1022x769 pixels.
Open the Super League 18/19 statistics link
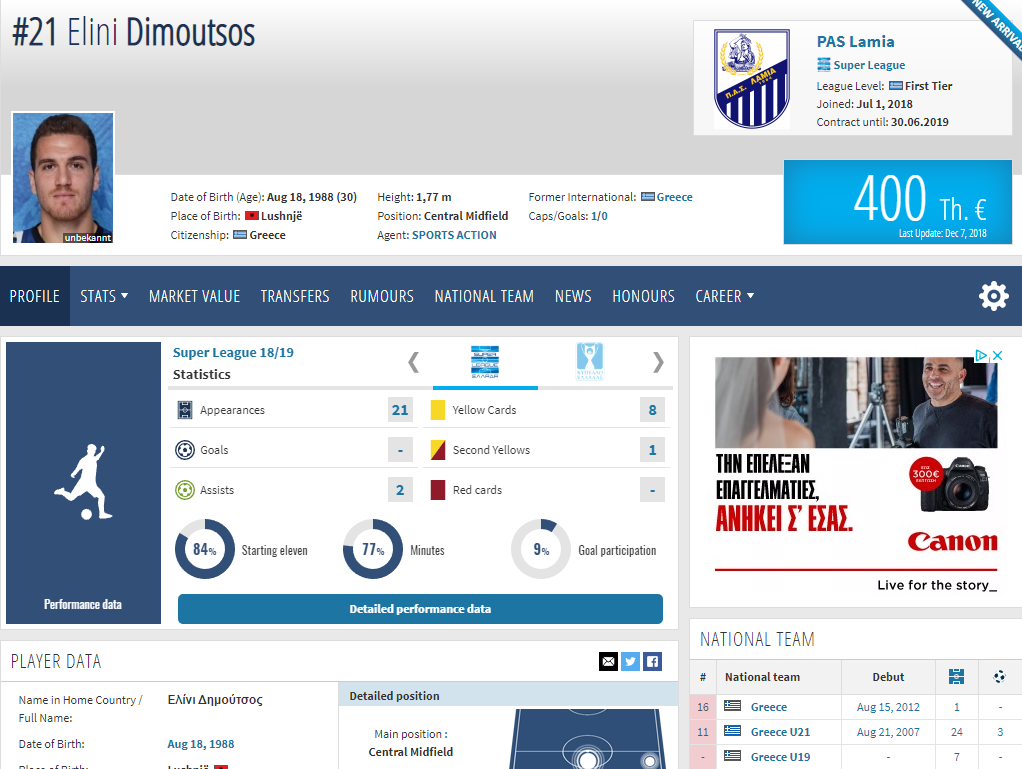[x=233, y=353]
